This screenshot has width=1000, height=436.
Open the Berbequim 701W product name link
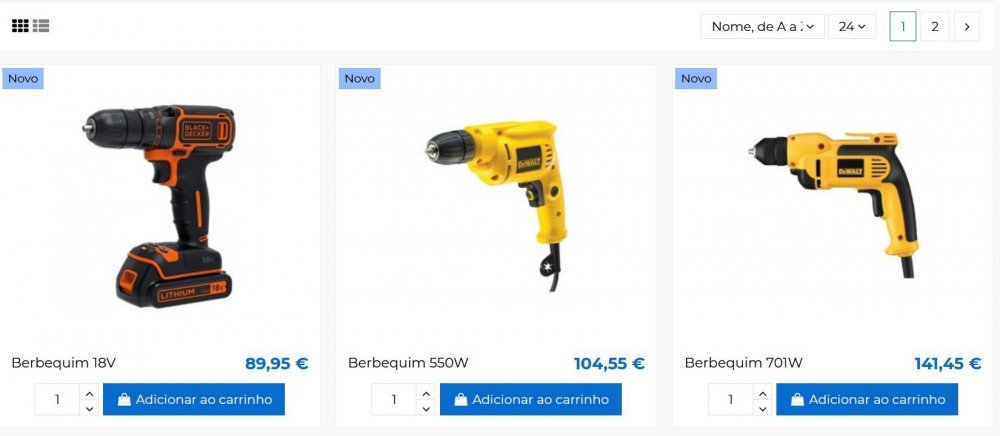tap(744, 363)
